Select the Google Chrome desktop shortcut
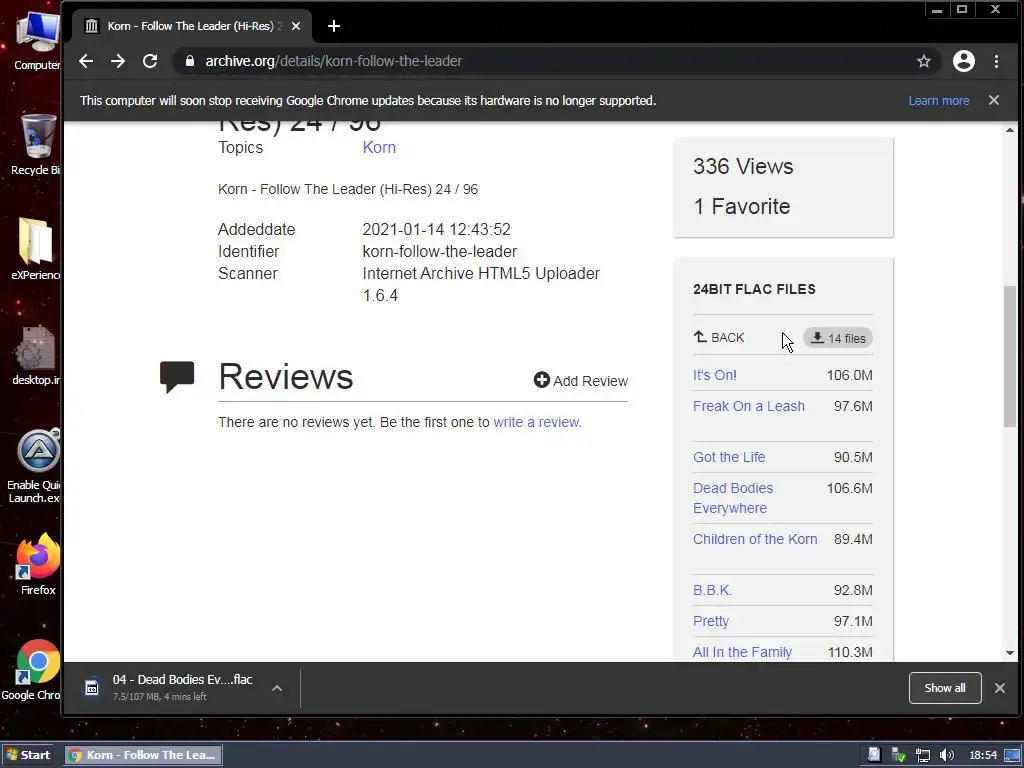Viewport: 1024px width, 768px height. 34,670
